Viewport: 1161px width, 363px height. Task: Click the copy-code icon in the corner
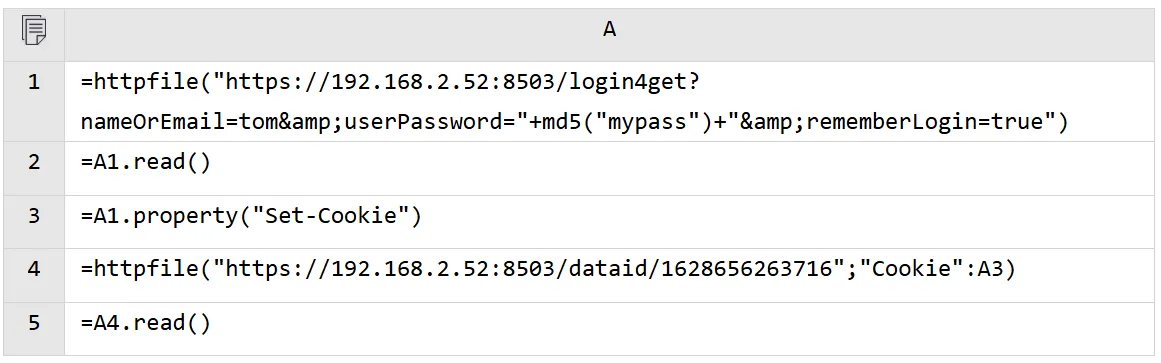click(x=34, y=30)
